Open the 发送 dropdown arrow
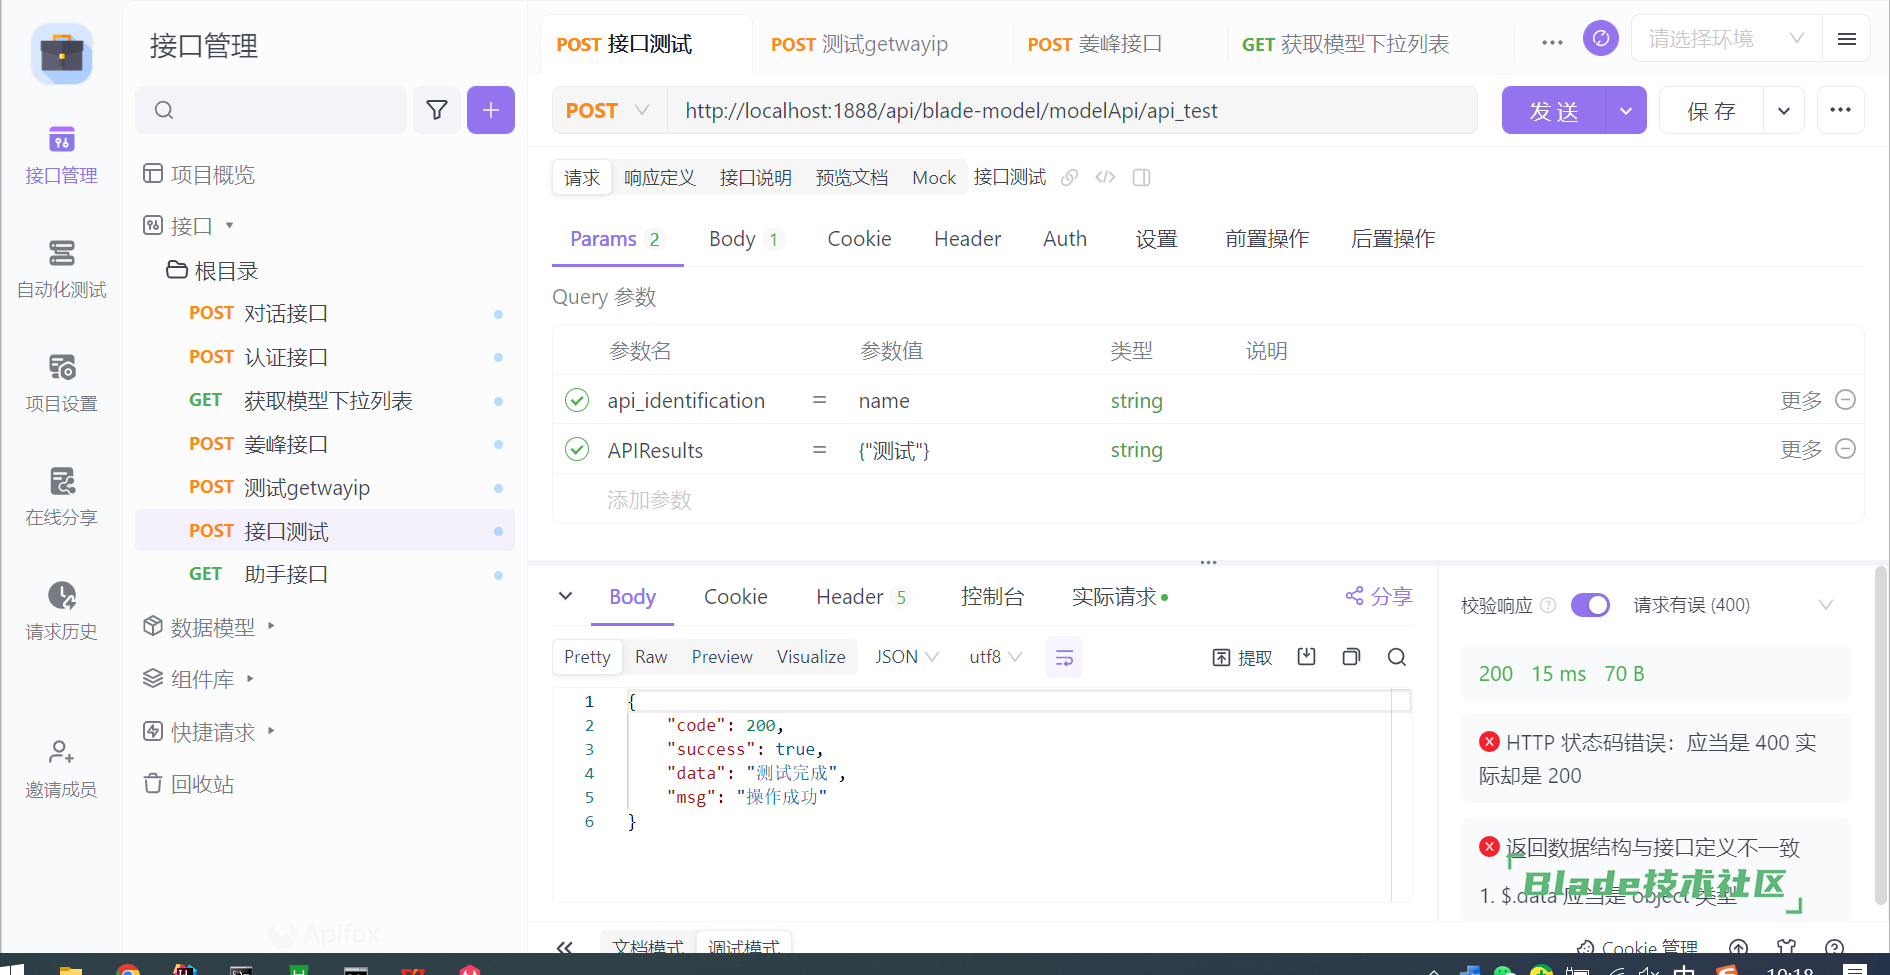The height and width of the screenshot is (975, 1890). tap(1626, 110)
